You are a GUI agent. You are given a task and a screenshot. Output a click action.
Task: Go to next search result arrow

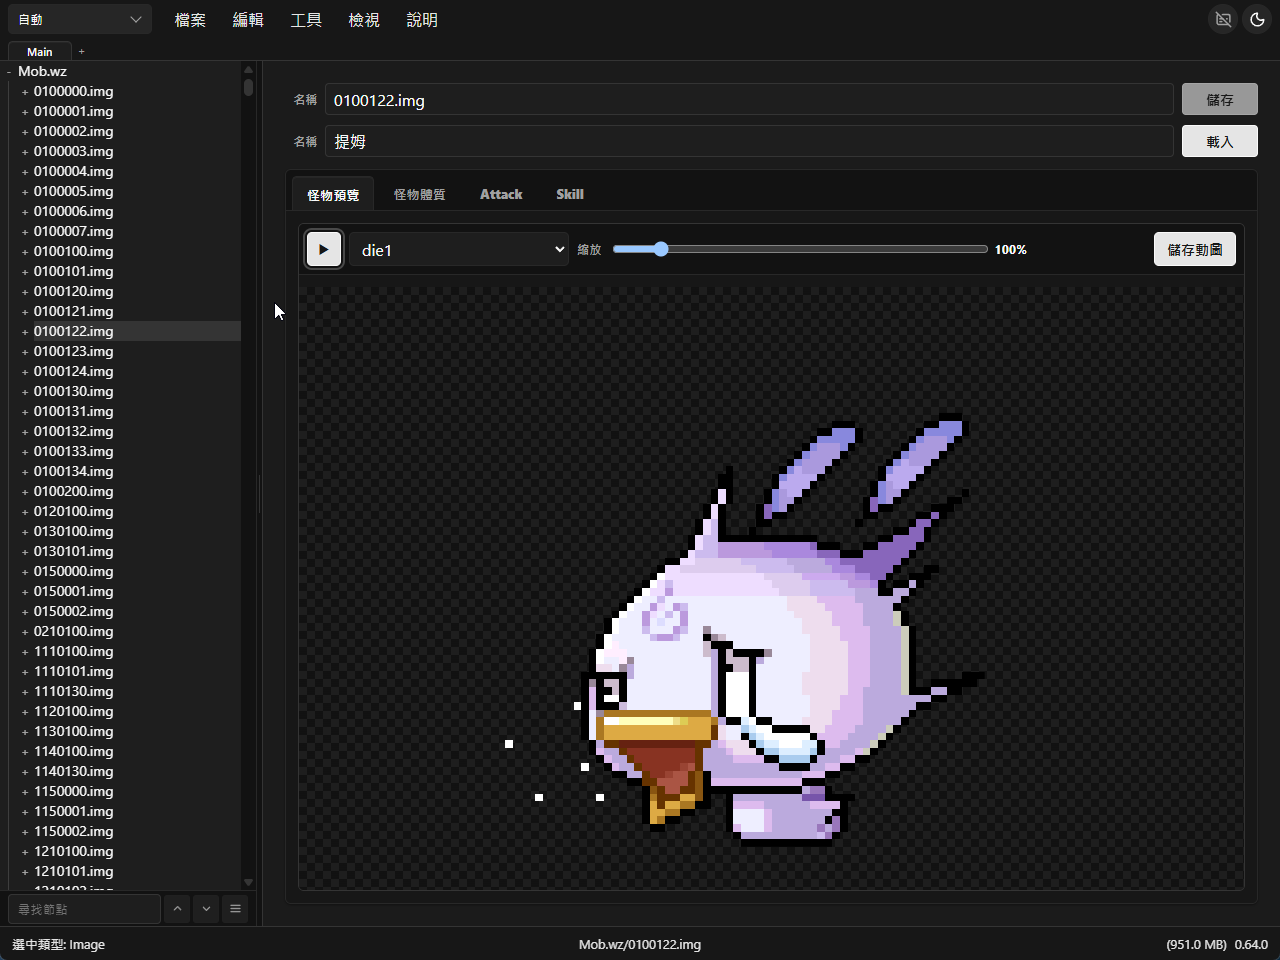[206, 909]
